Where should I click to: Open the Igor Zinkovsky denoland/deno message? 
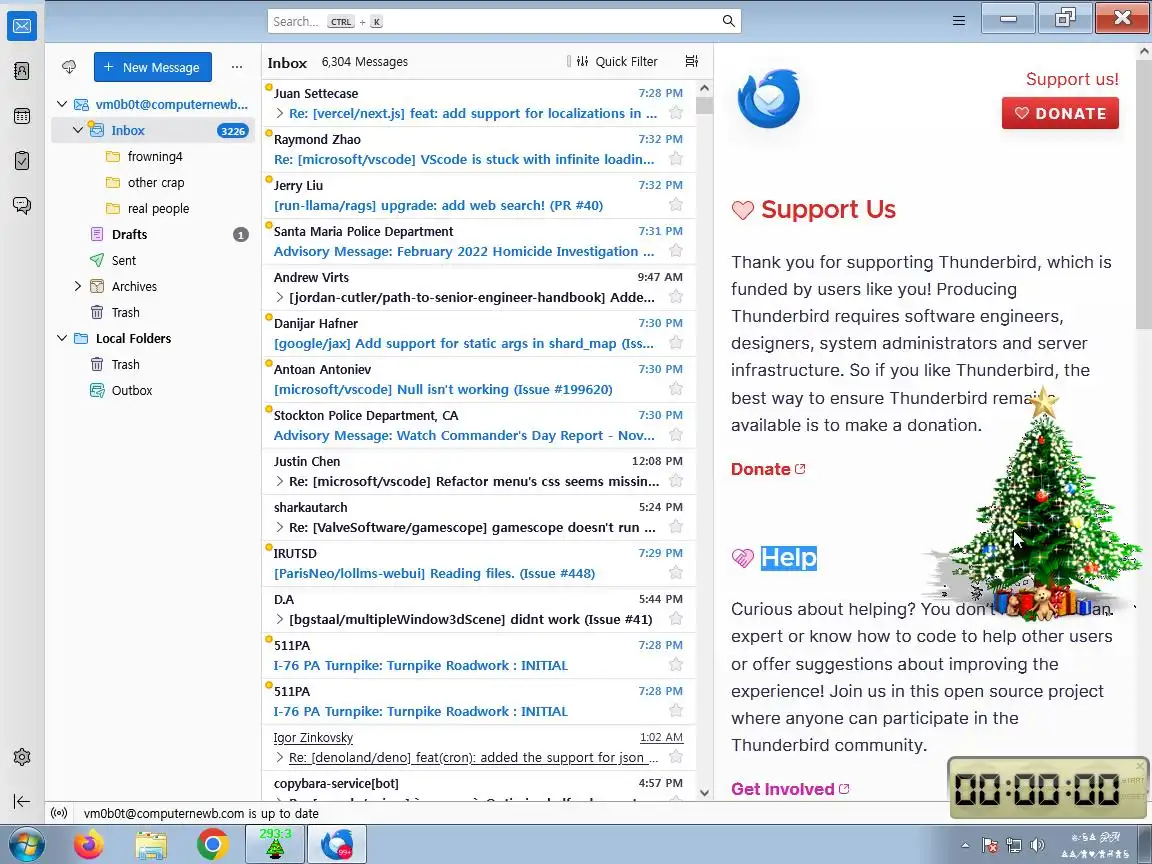[478, 747]
